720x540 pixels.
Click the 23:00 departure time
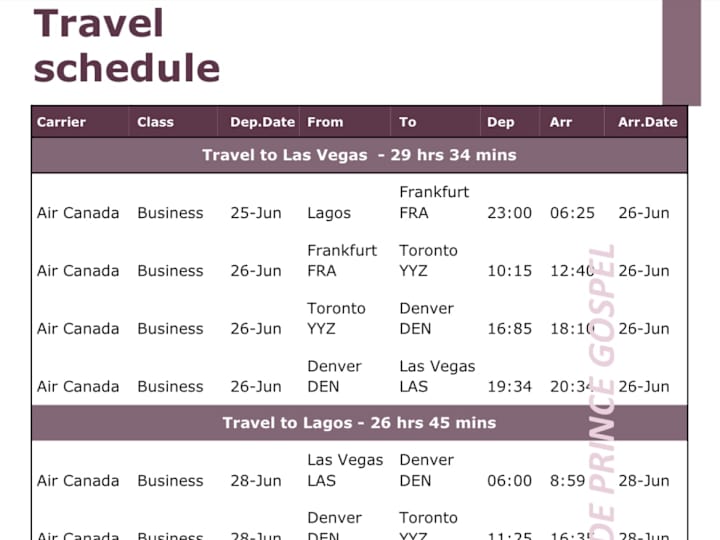coord(509,213)
